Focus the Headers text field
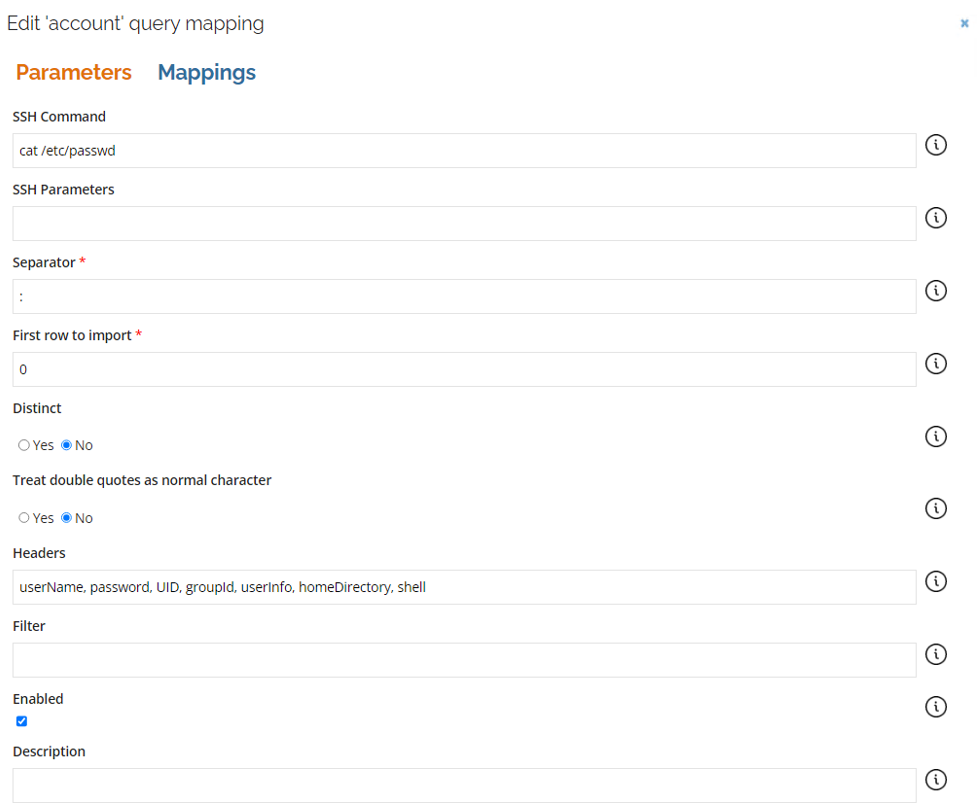This screenshot has height=812, width=980. (464, 587)
